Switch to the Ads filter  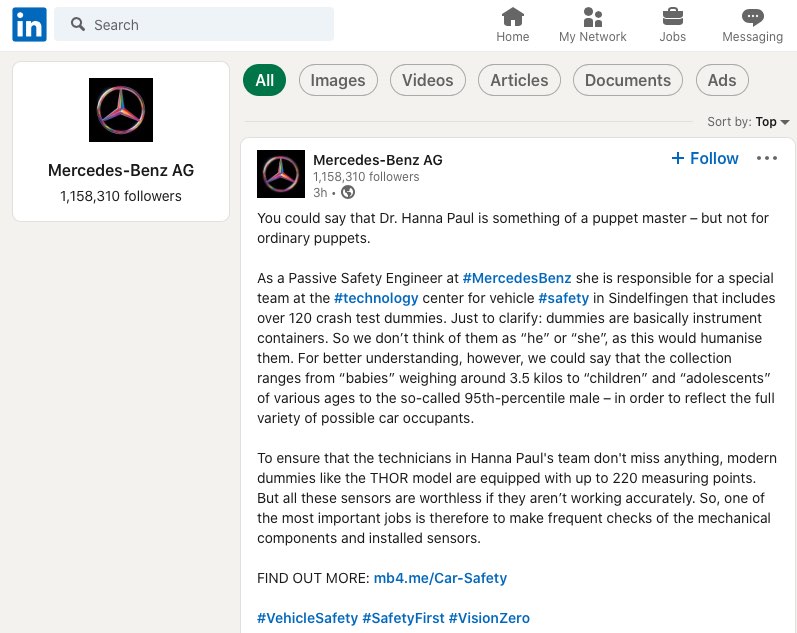[x=722, y=80]
